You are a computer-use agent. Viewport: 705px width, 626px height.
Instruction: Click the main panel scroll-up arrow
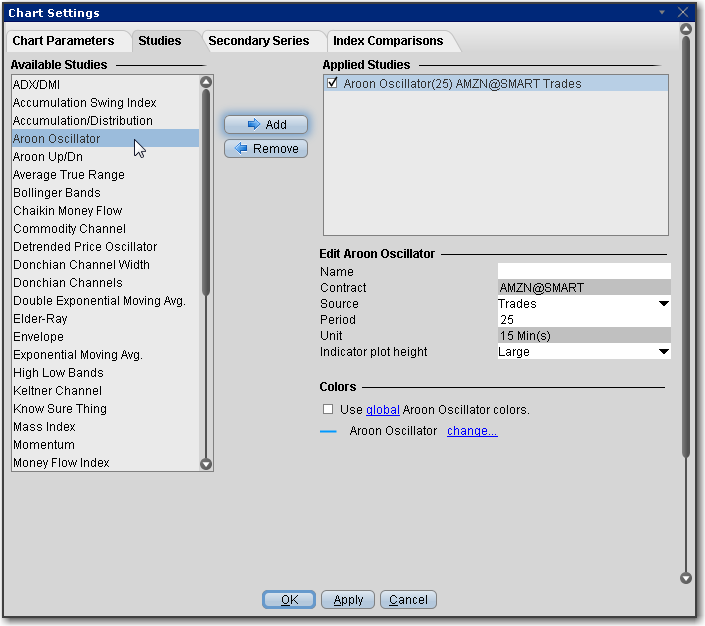click(685, 30)
